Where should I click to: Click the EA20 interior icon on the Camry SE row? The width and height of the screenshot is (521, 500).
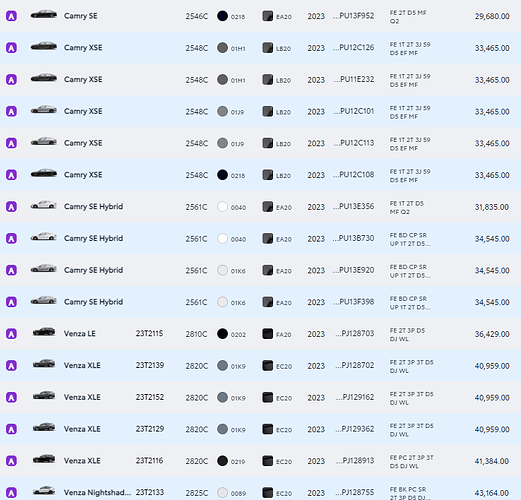tap(267, 16)
